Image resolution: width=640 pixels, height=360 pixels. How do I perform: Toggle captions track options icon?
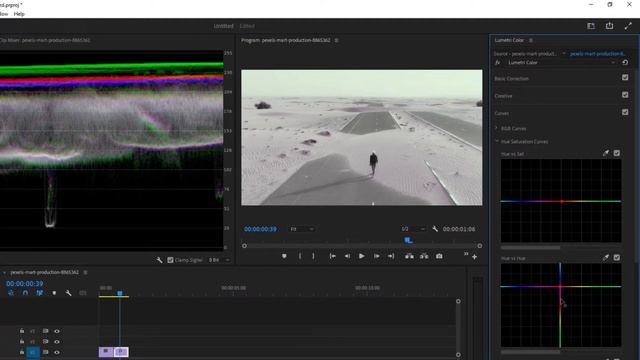(83, 293)
